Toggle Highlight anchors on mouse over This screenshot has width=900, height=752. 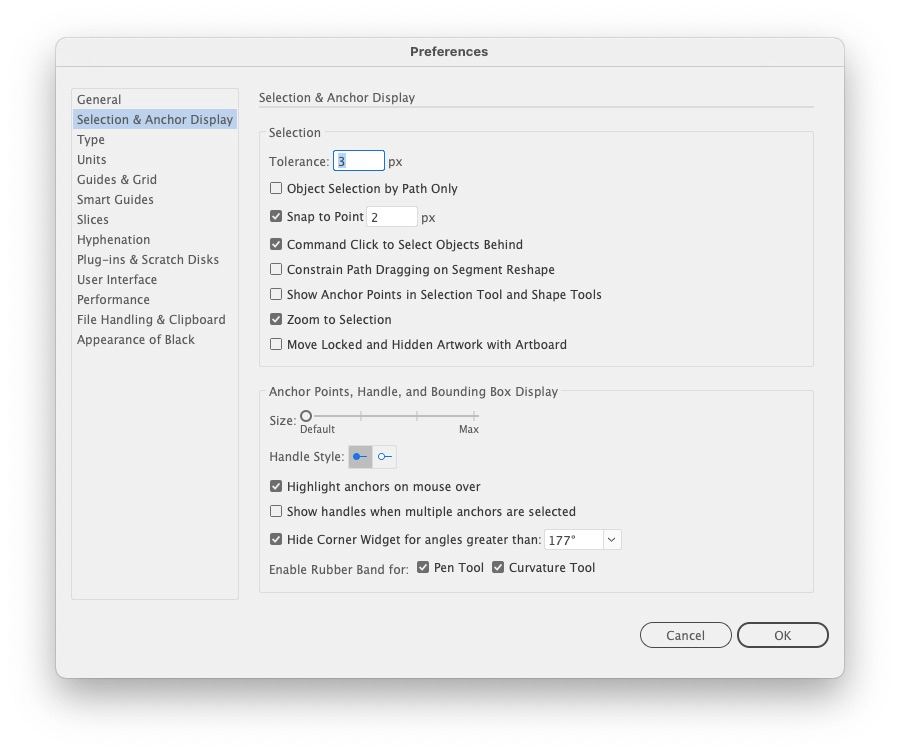pos(276,486)
